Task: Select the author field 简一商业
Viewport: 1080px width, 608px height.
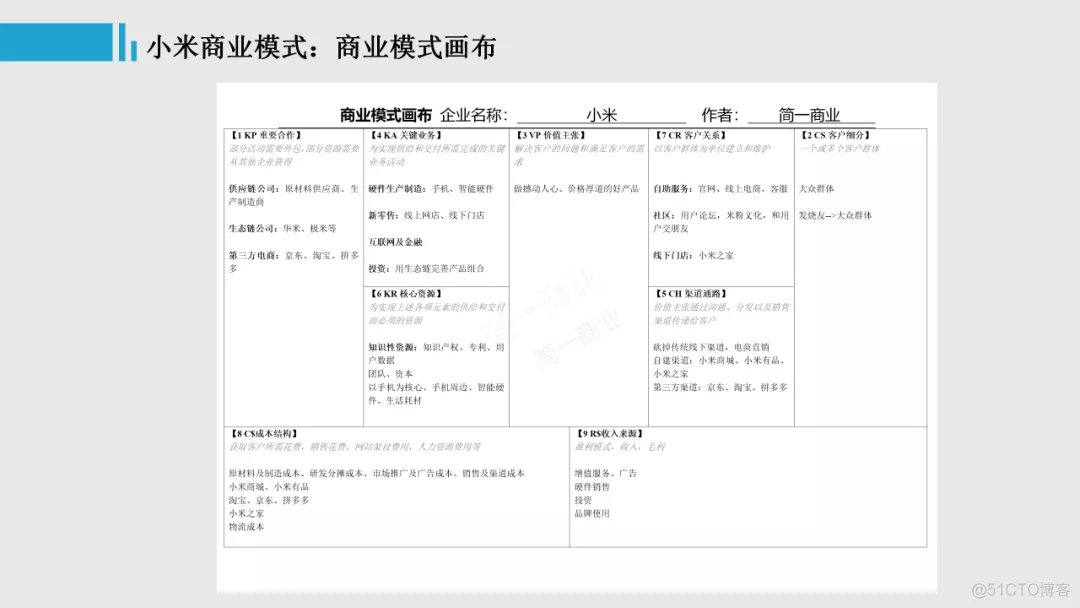Action: [x=811, y=115]
